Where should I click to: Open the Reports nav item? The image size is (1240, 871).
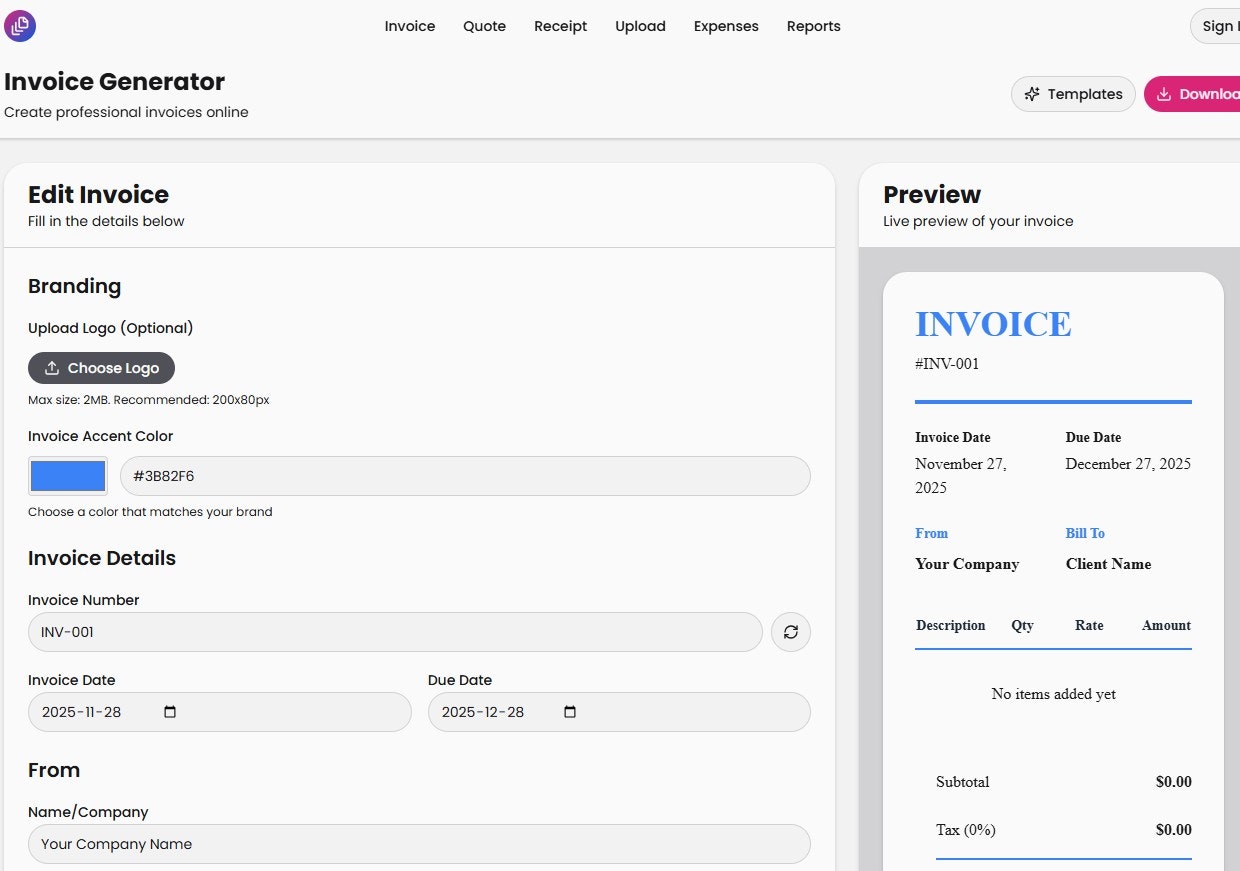click(x=814, y=26)
